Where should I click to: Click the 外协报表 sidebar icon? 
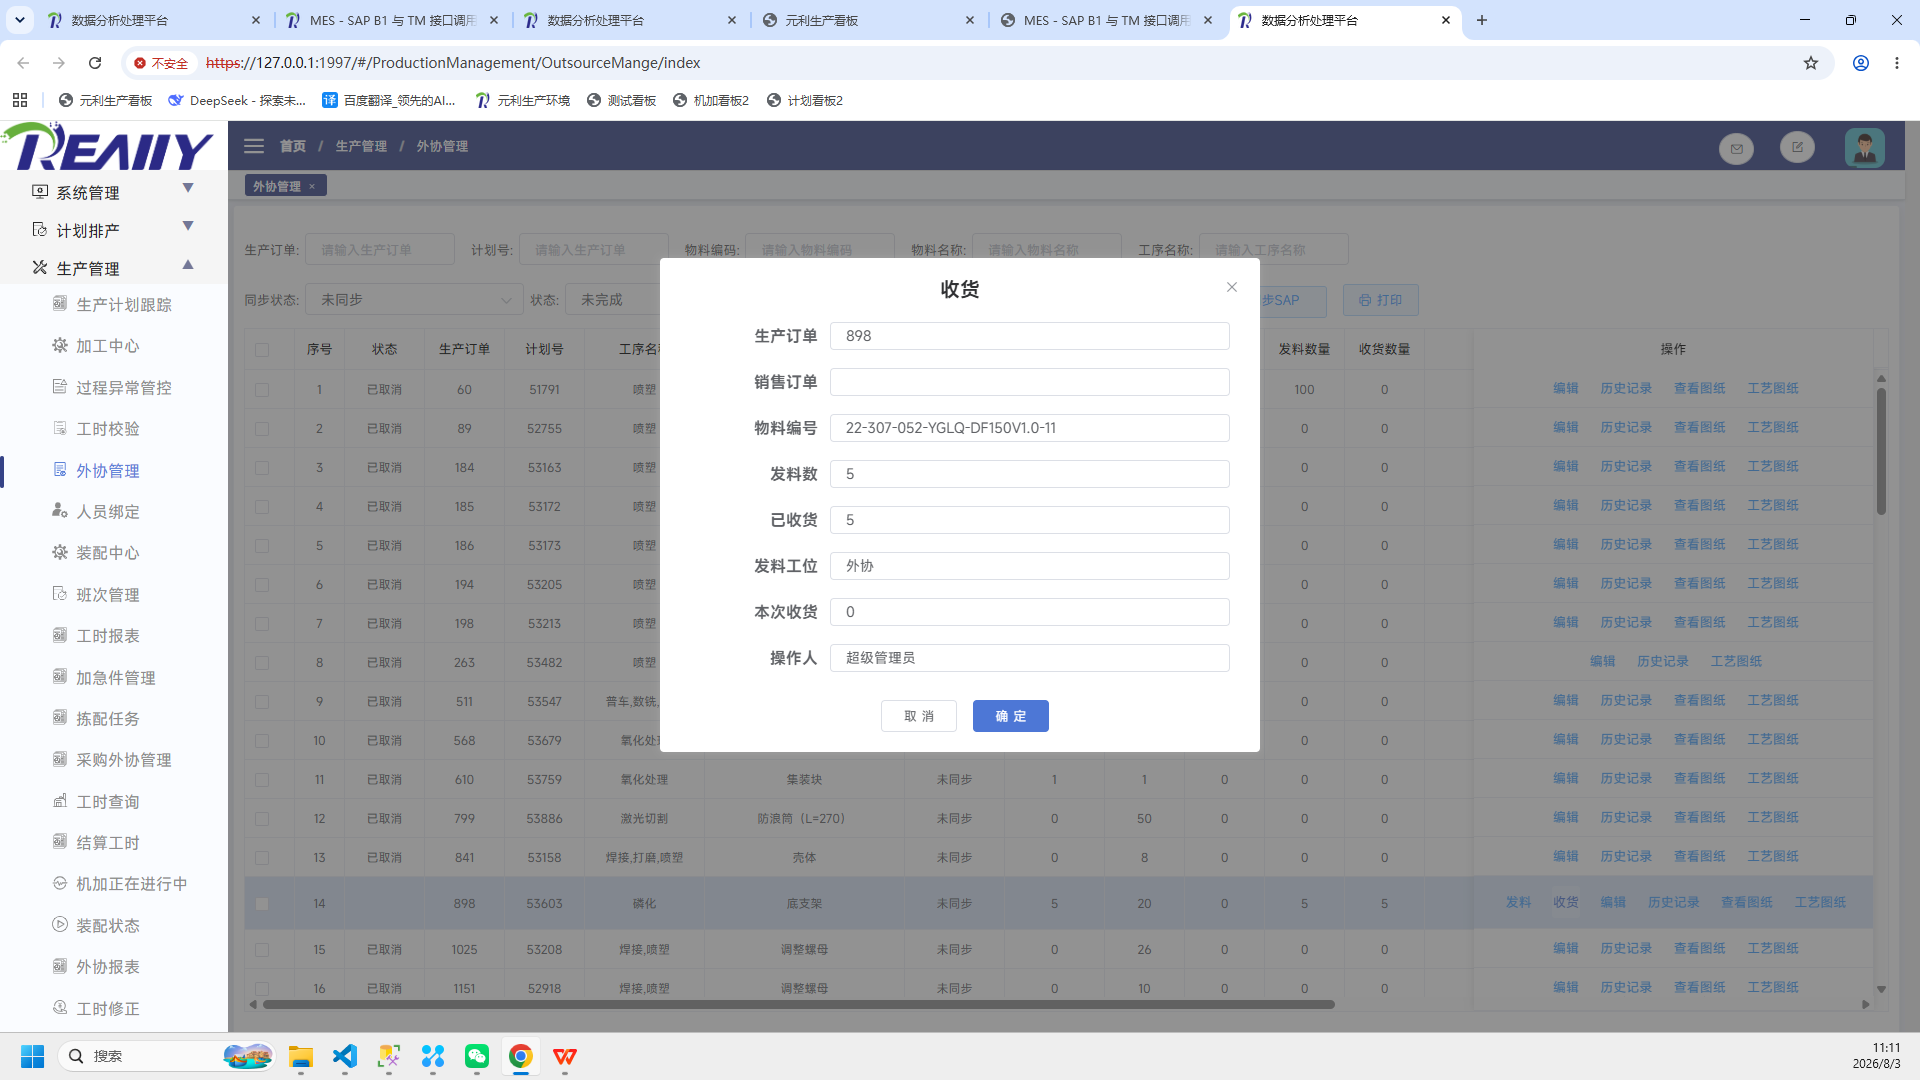[x=60, y=966]
